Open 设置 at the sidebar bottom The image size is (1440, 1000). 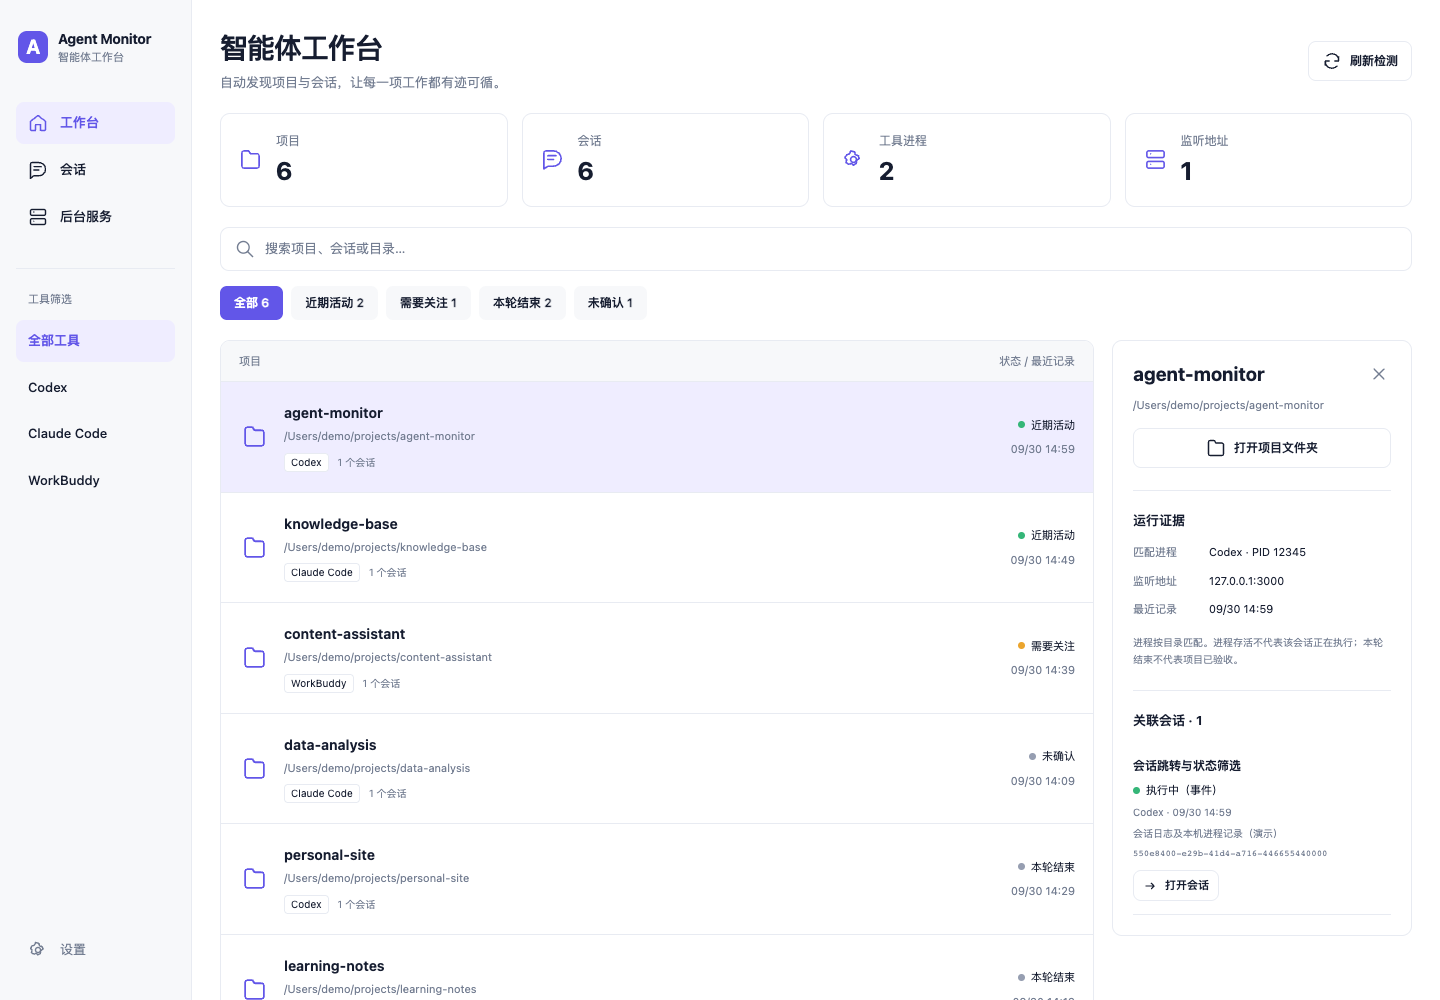(x=95, y=949)
